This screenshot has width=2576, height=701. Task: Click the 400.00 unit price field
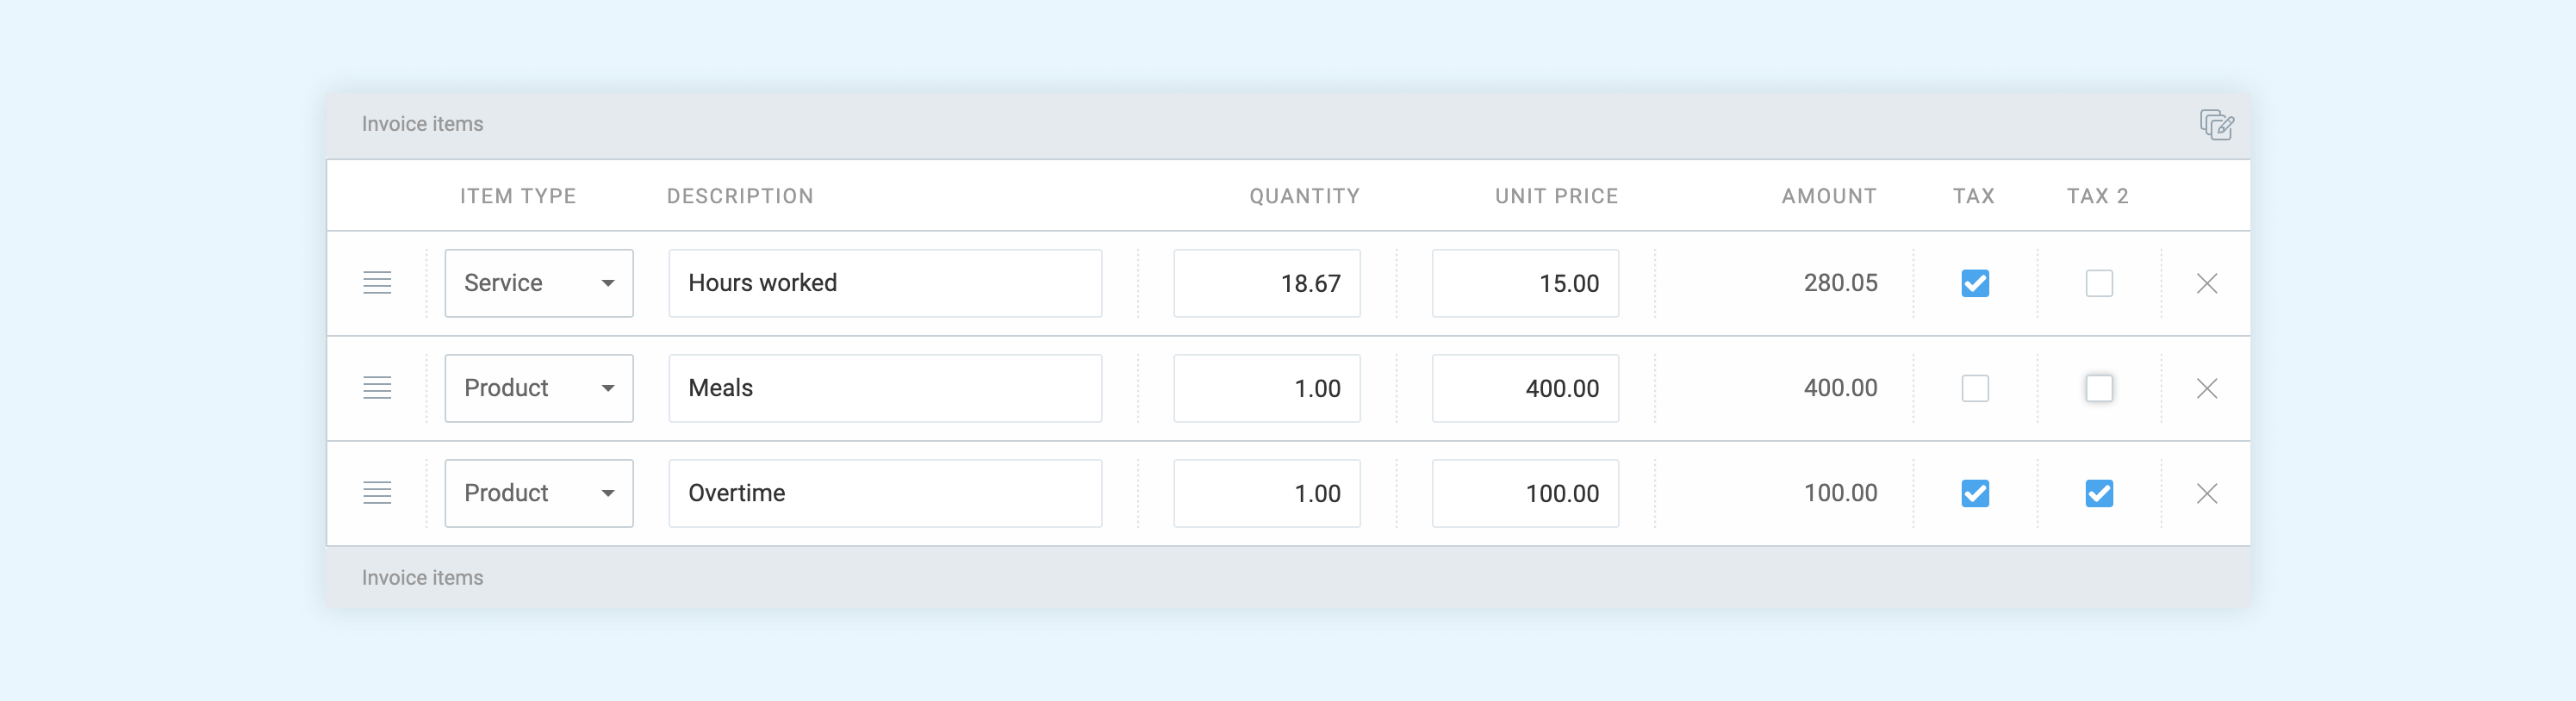coord(1525,388)
